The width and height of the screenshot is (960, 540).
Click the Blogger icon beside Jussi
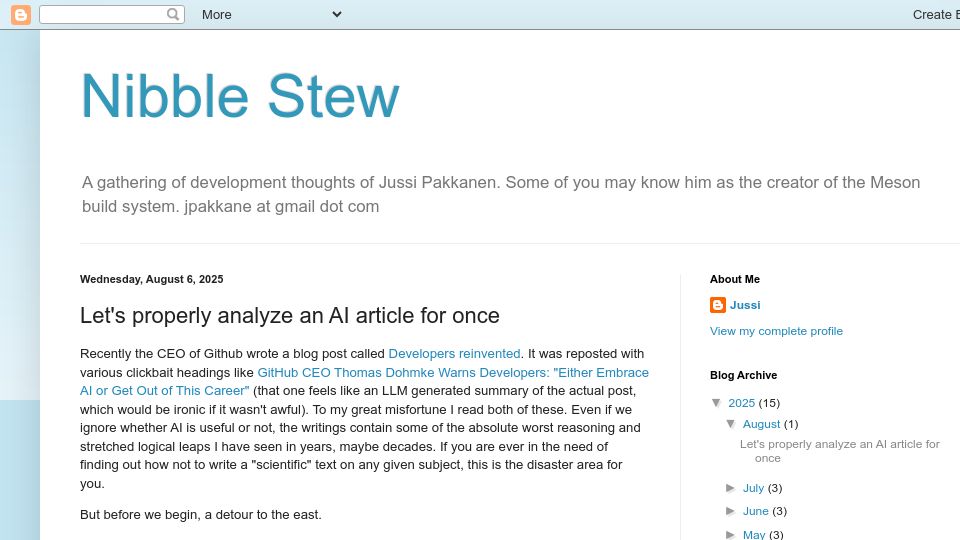pos(718,305)
